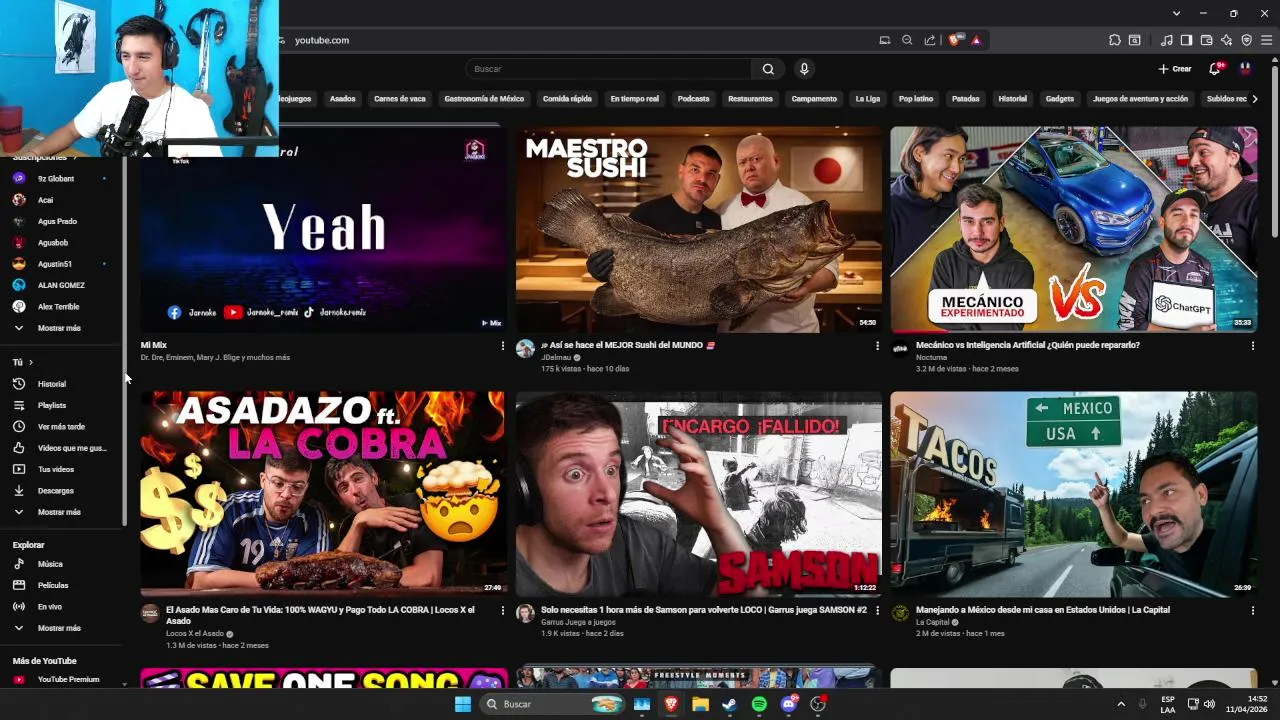Open the Windows Start menu
The image size is (1280, 720).
pyautogui.click(x=463, y=704)
